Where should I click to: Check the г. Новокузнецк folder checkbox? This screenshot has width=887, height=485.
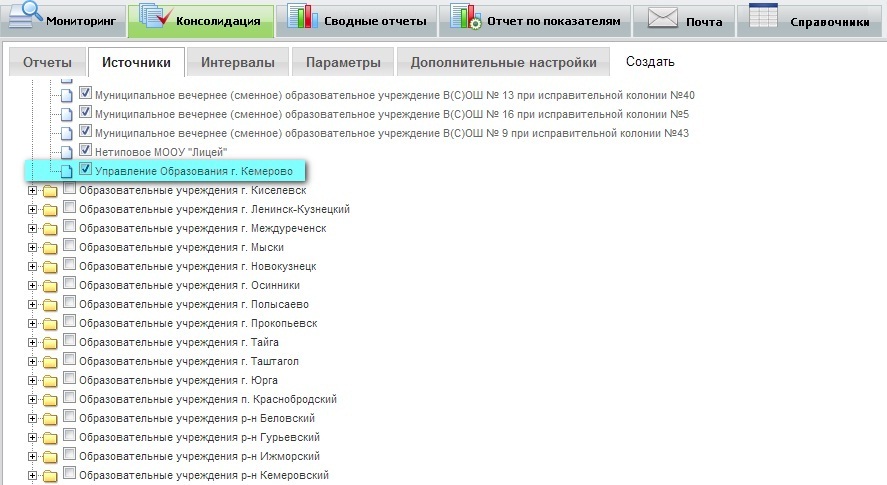click(70, 264)
